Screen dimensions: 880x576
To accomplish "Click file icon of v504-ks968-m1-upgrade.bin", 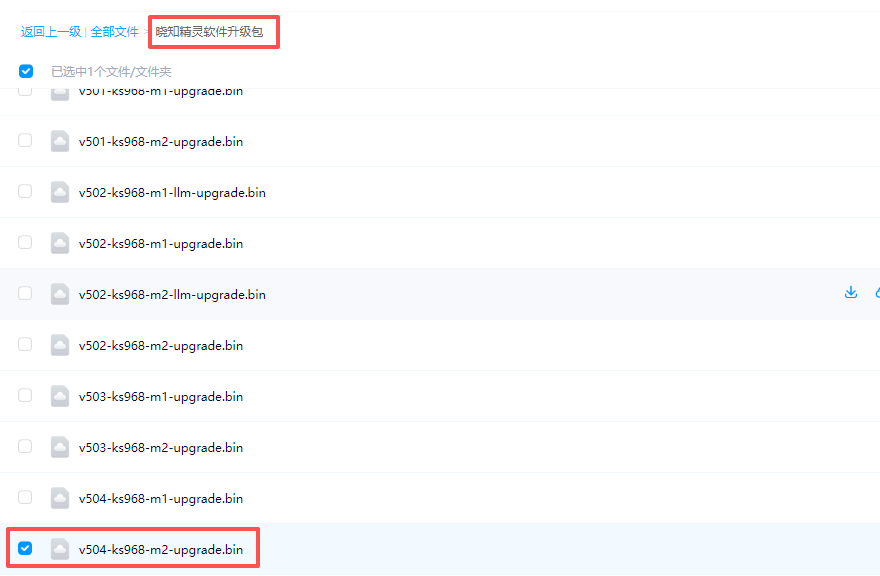I will pyautogui.click(x=60, y=498).
